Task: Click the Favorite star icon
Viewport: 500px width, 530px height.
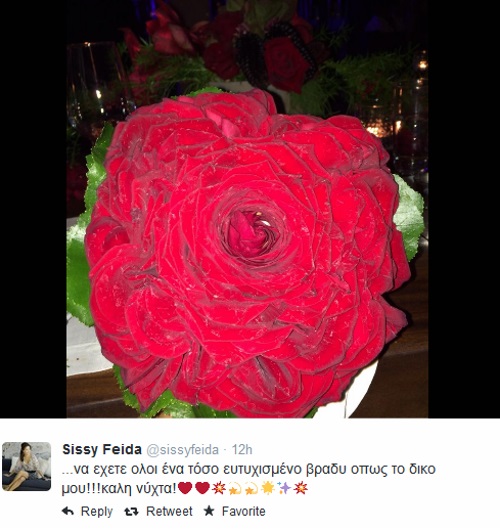Action: [209, 511]
